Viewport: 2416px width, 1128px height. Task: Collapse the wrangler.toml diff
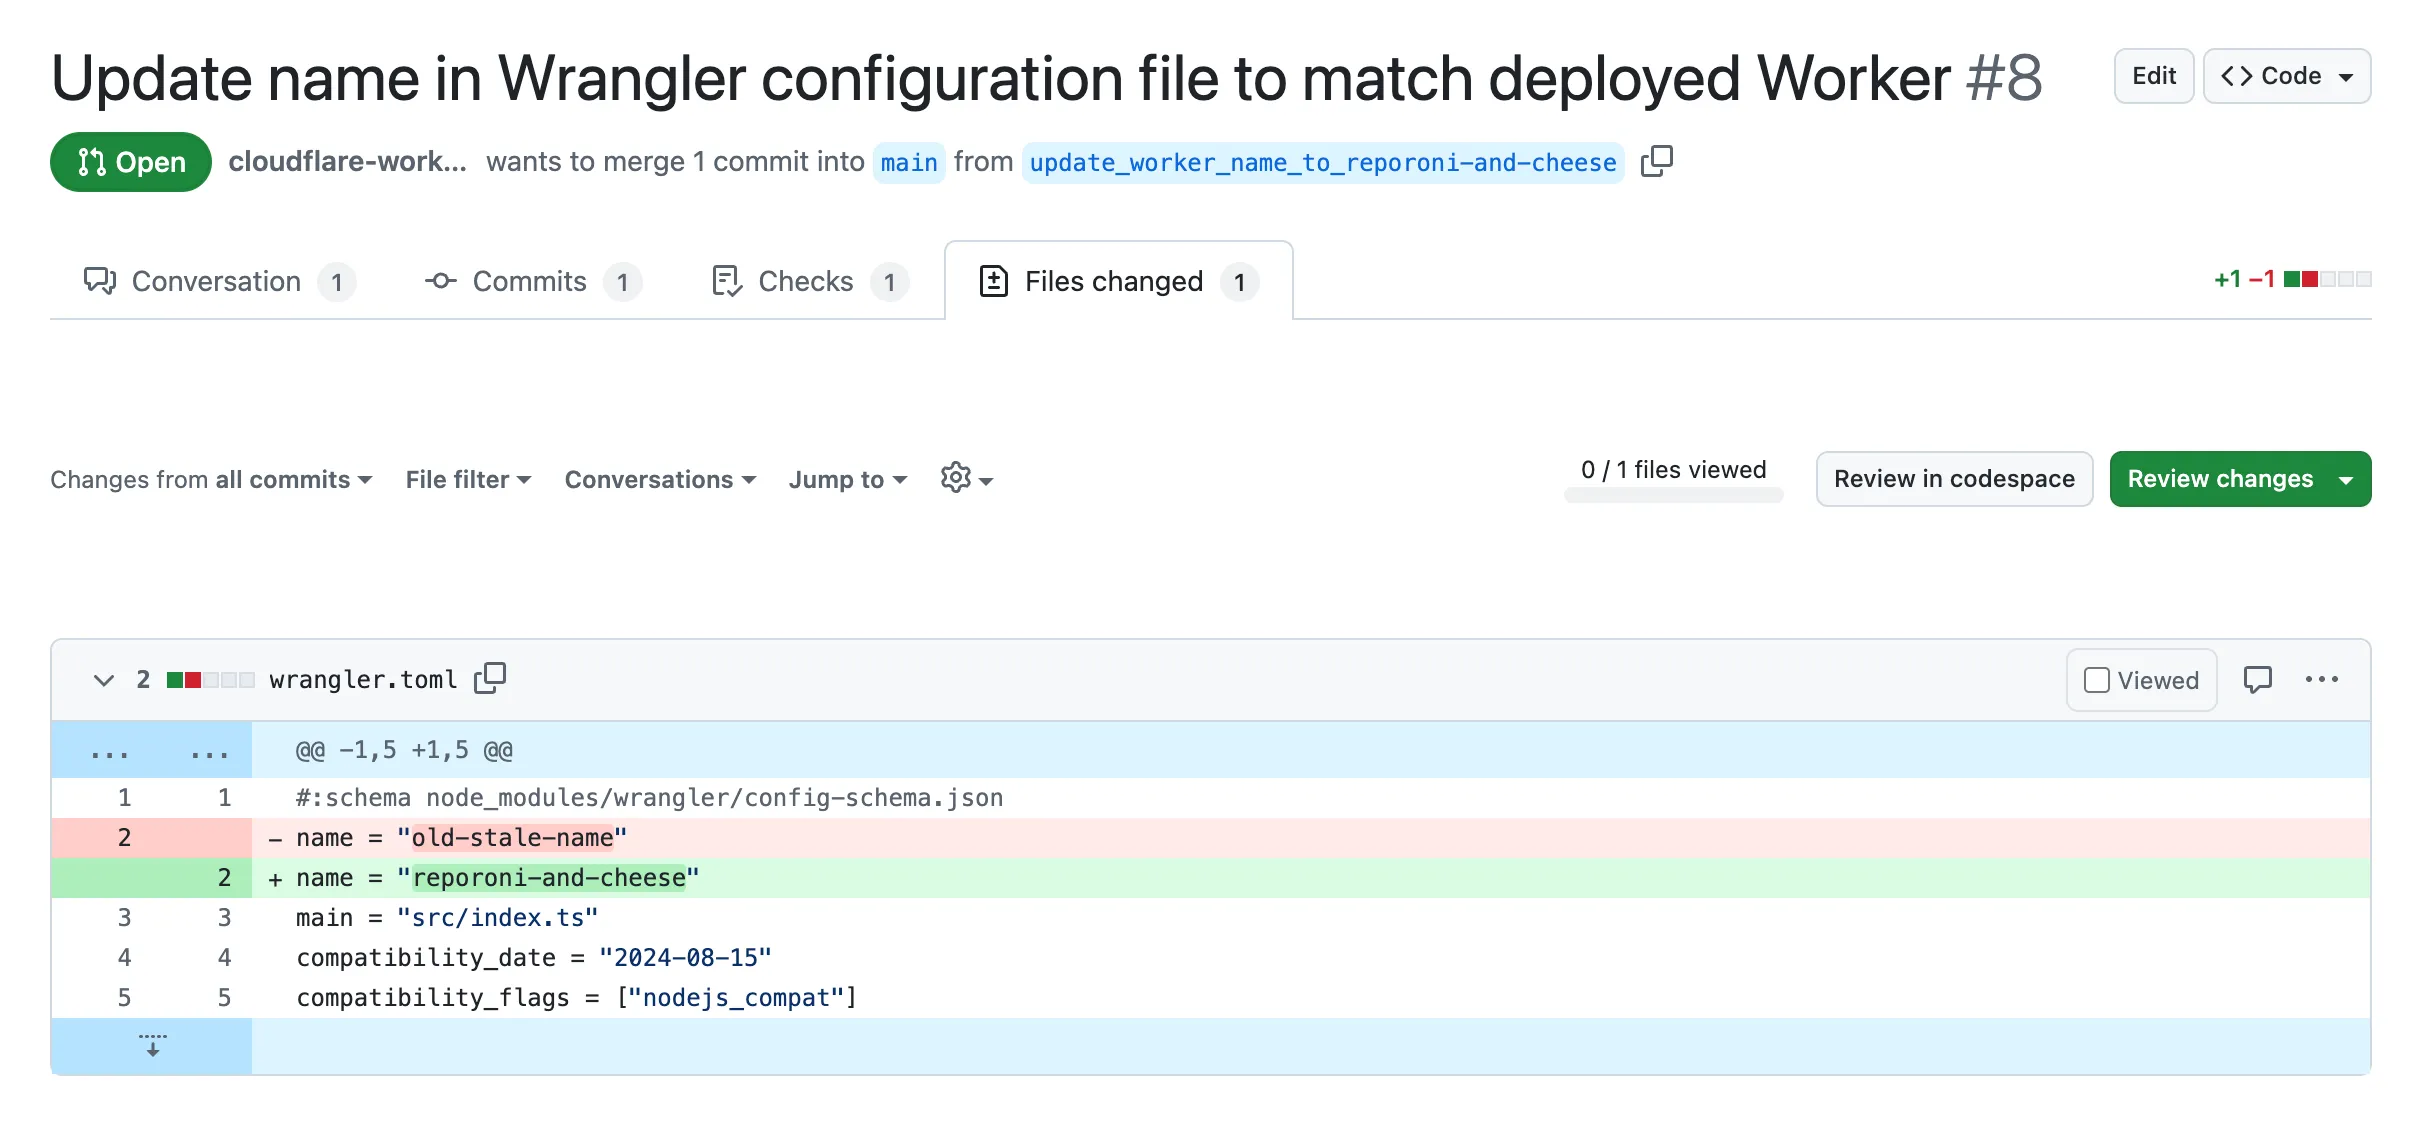pos(104,679)
